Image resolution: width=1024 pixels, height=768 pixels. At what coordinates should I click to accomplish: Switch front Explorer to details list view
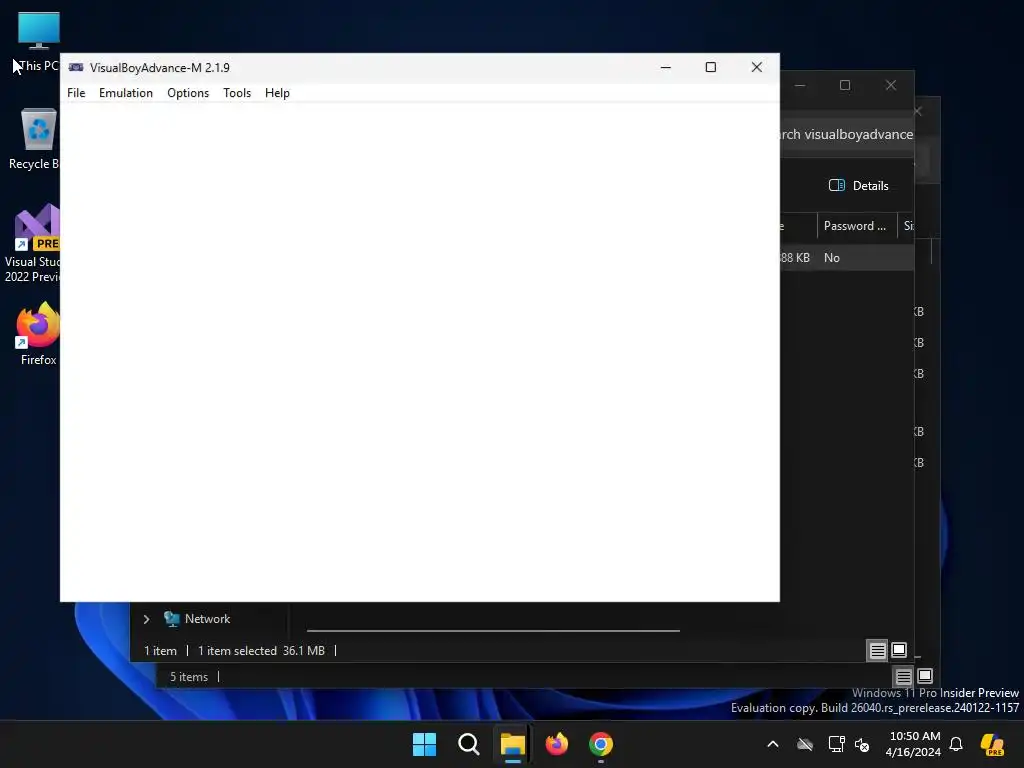877,650
